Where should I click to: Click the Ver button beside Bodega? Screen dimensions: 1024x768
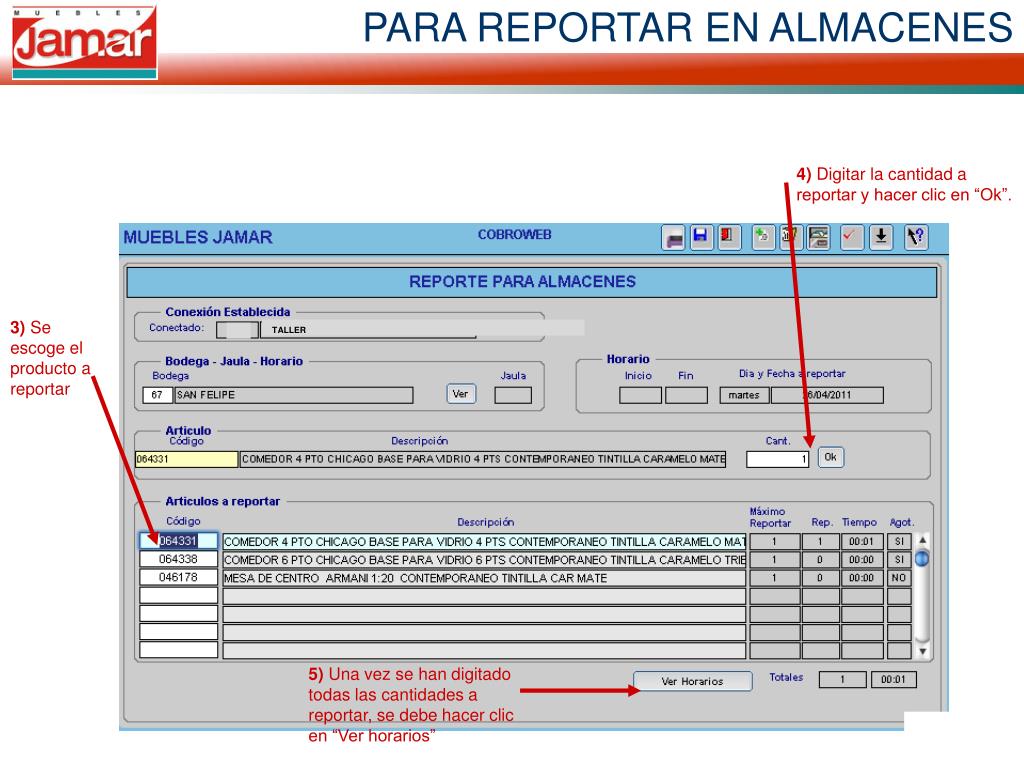click(x=460, y=394)
